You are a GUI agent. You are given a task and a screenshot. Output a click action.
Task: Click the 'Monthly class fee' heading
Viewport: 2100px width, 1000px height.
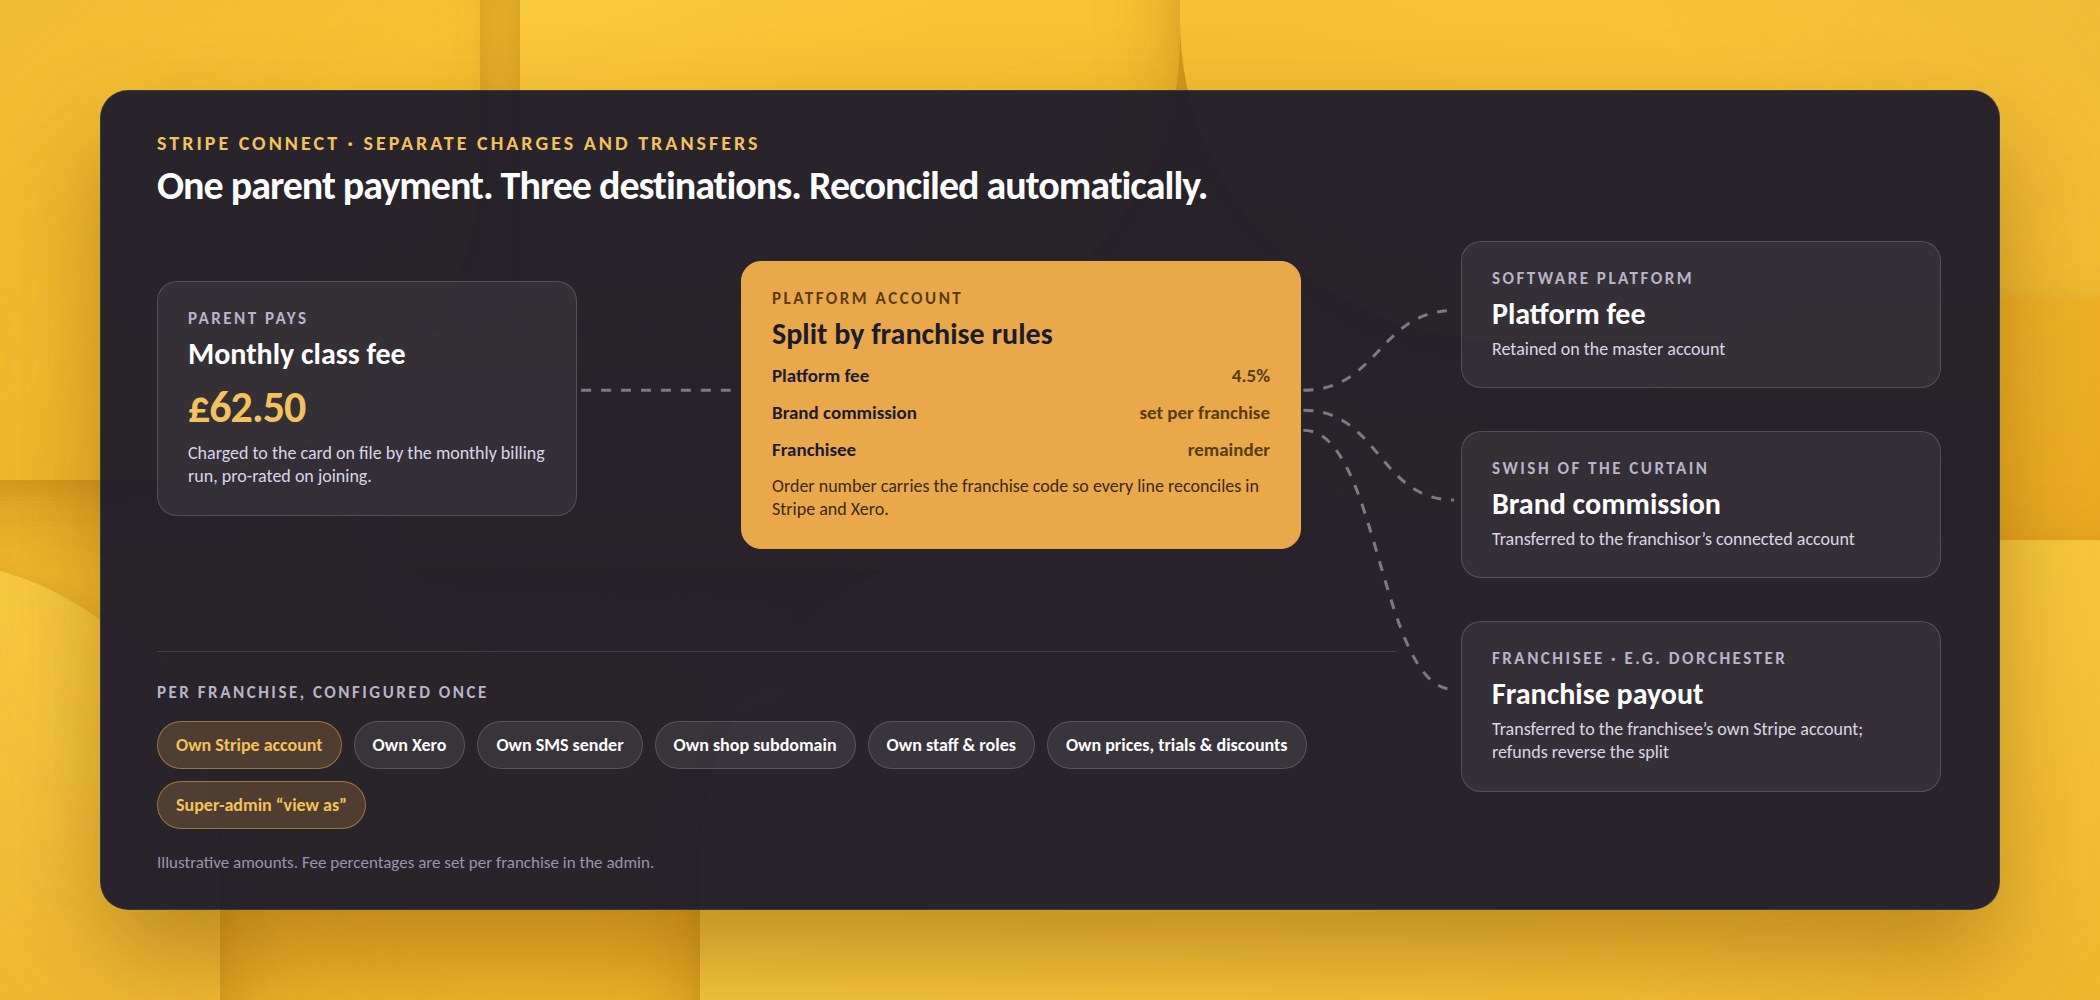point(296,354)
